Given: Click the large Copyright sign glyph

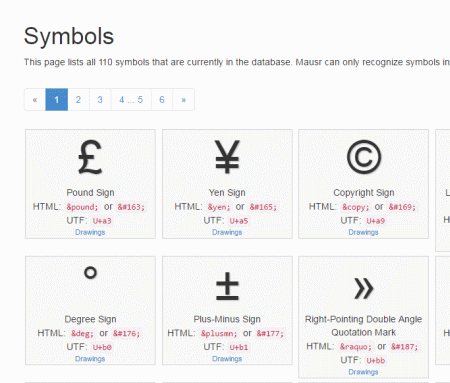Looking at the screenshot, I should click(364, 157).
